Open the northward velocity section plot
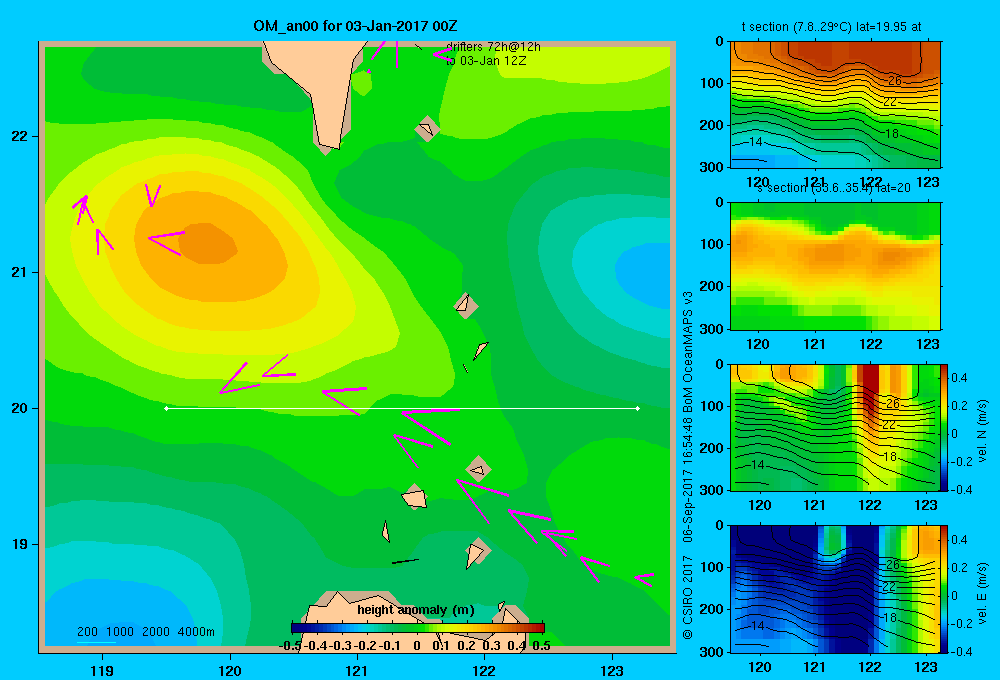The height and width of the screenshot is (680, 1000). click(x=835, y=427)
